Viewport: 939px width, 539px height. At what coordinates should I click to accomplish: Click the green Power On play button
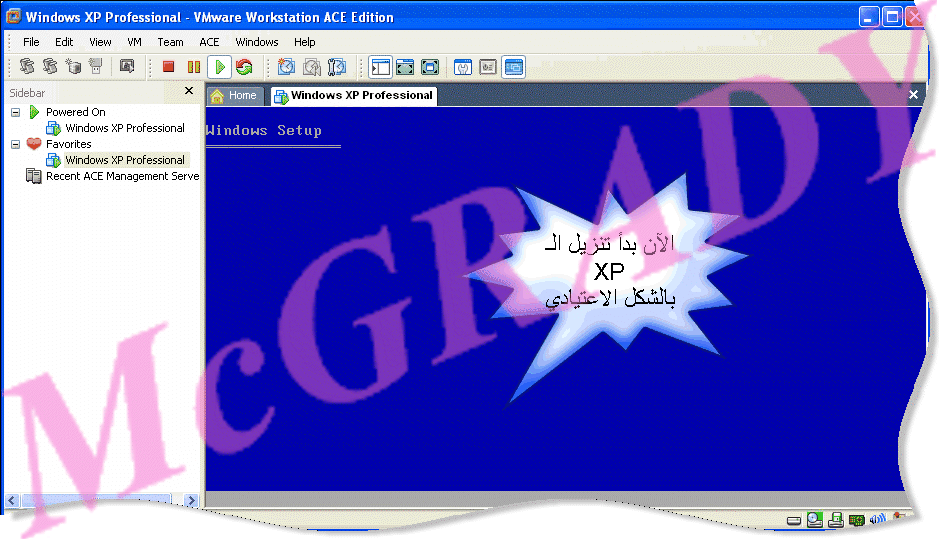point(220,67)
